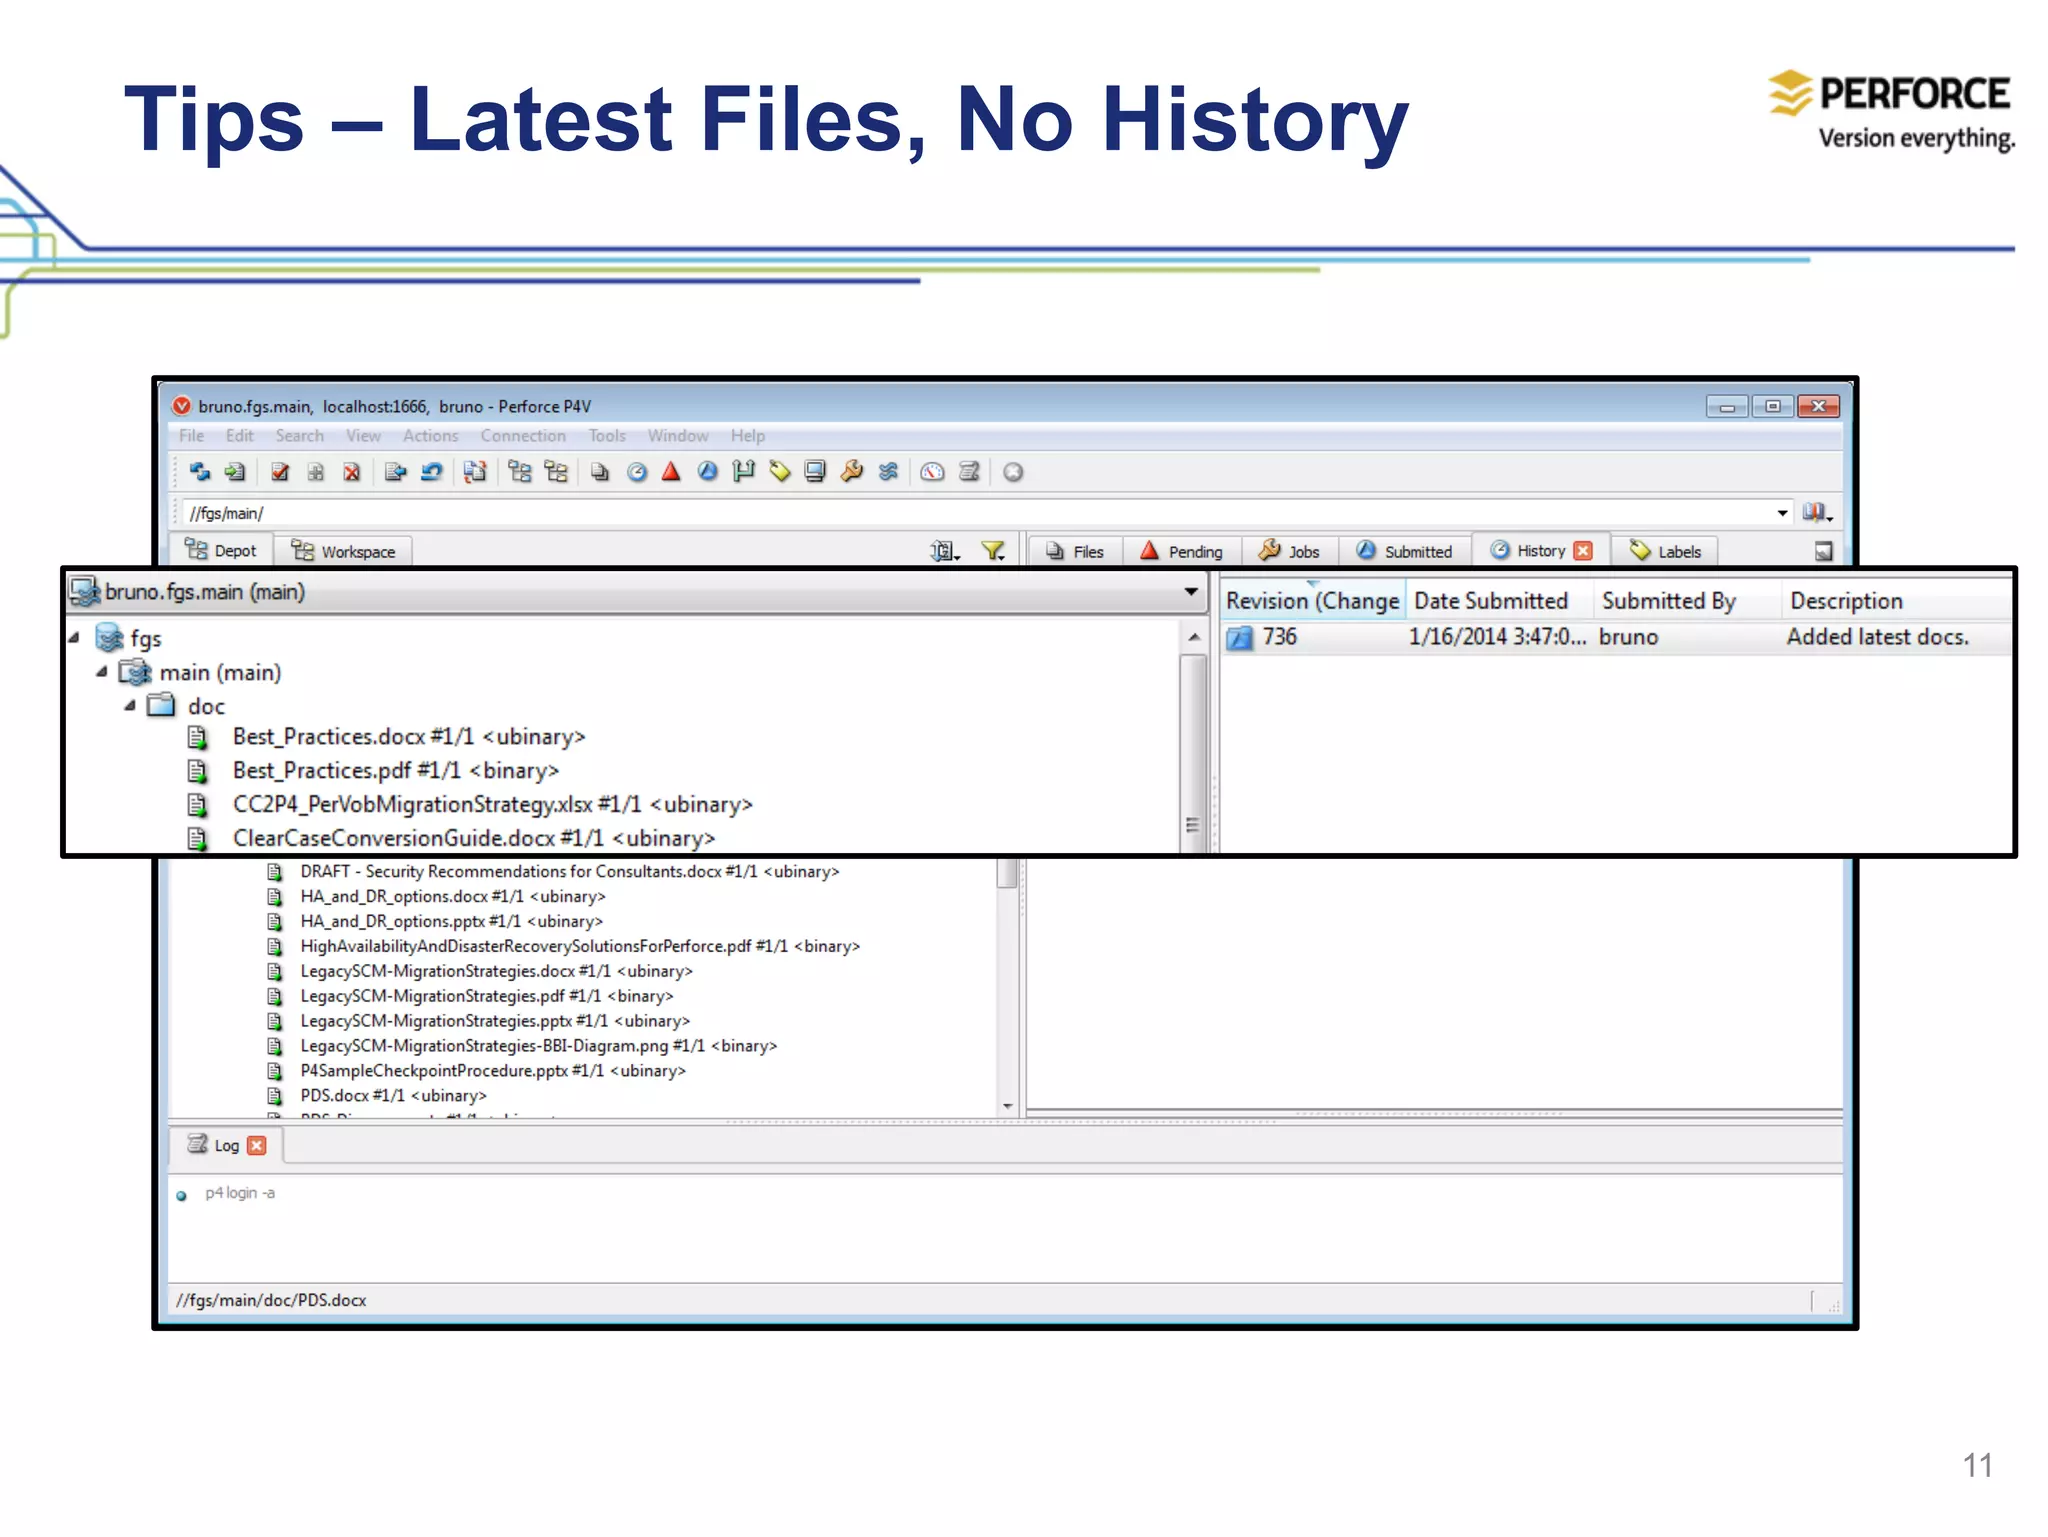Click the Diff files toolbar icon

(475, 472)
